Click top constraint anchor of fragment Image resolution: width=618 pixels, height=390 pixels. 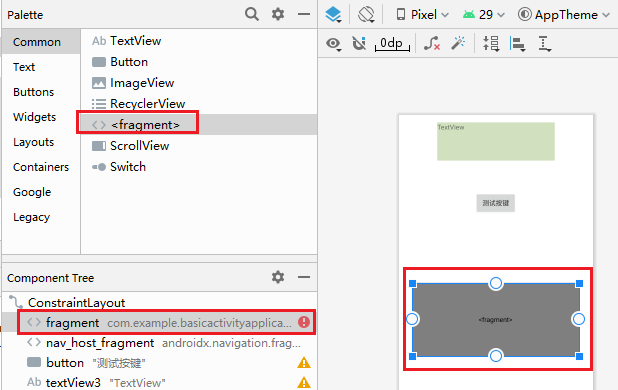pos(496,283)
